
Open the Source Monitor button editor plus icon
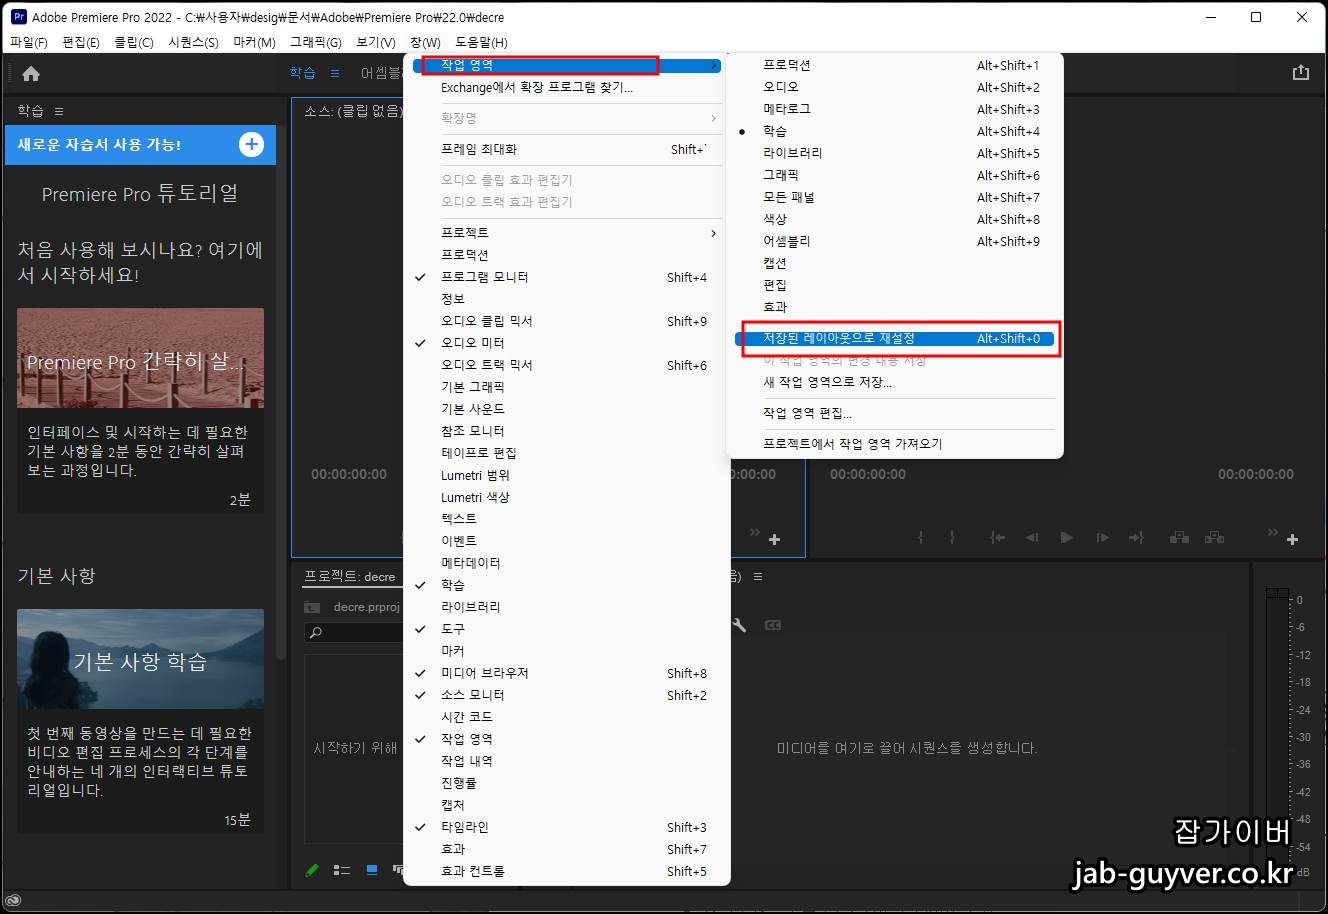click(x=774, y=540)
